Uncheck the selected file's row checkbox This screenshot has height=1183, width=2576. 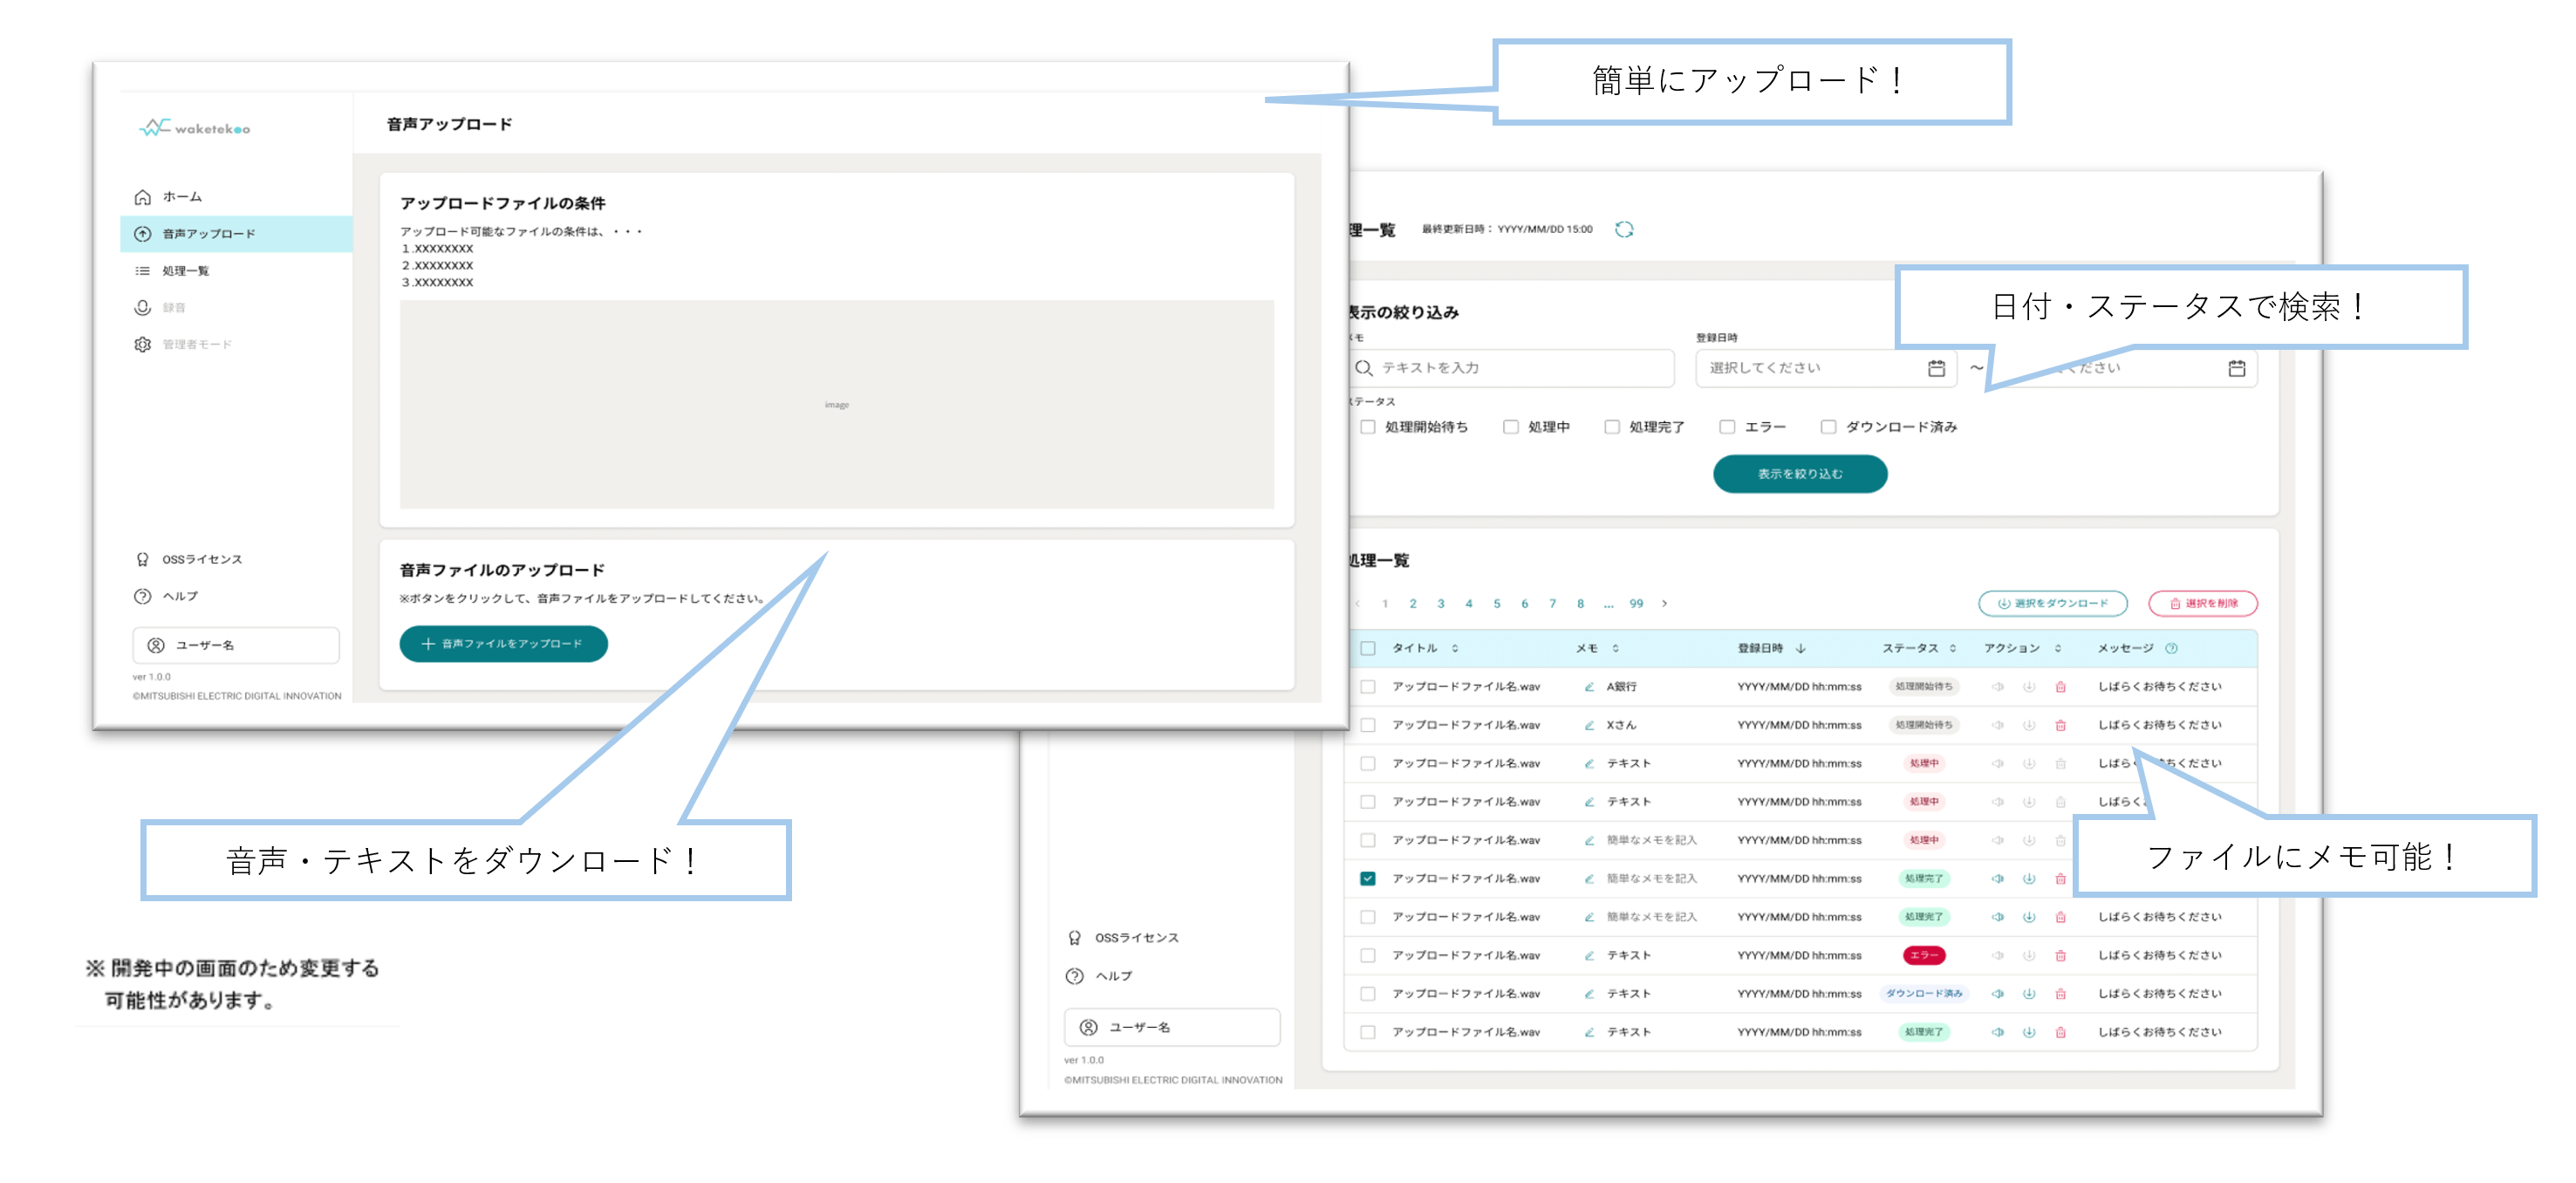[x=1367, y=879]
